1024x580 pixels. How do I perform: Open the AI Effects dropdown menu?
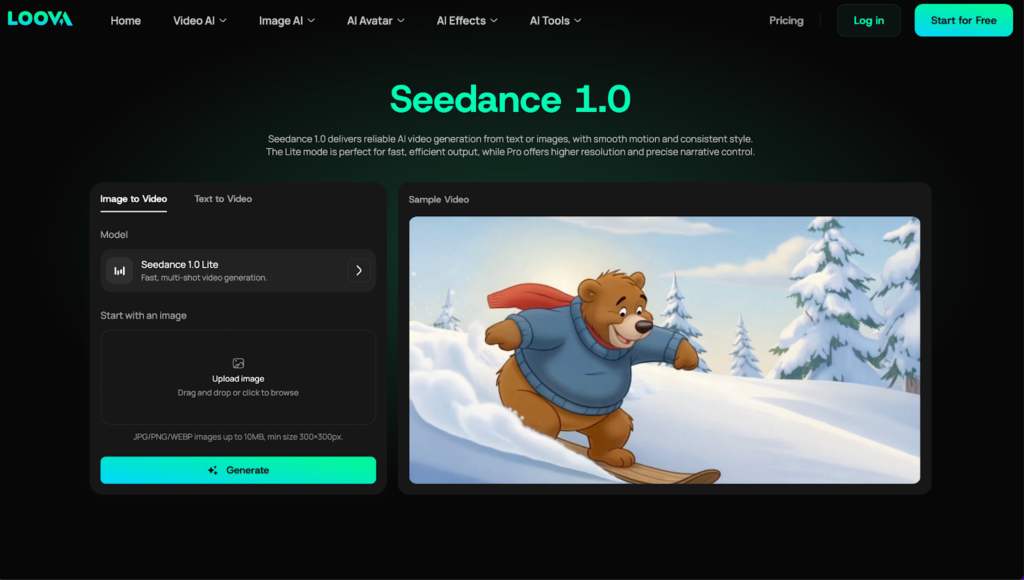coord(467,21)
